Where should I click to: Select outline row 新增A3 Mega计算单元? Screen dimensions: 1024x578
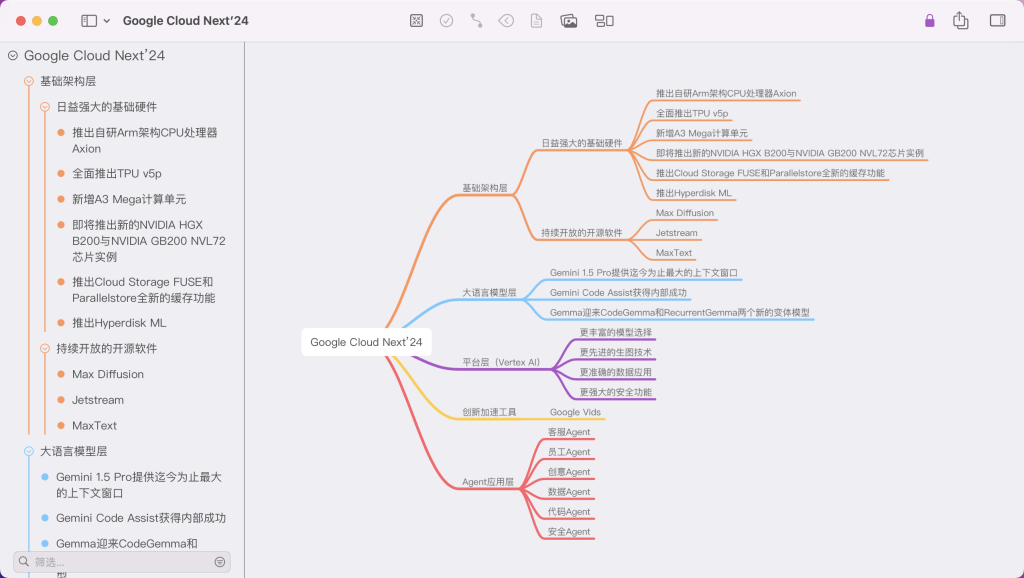click(129, 199)
